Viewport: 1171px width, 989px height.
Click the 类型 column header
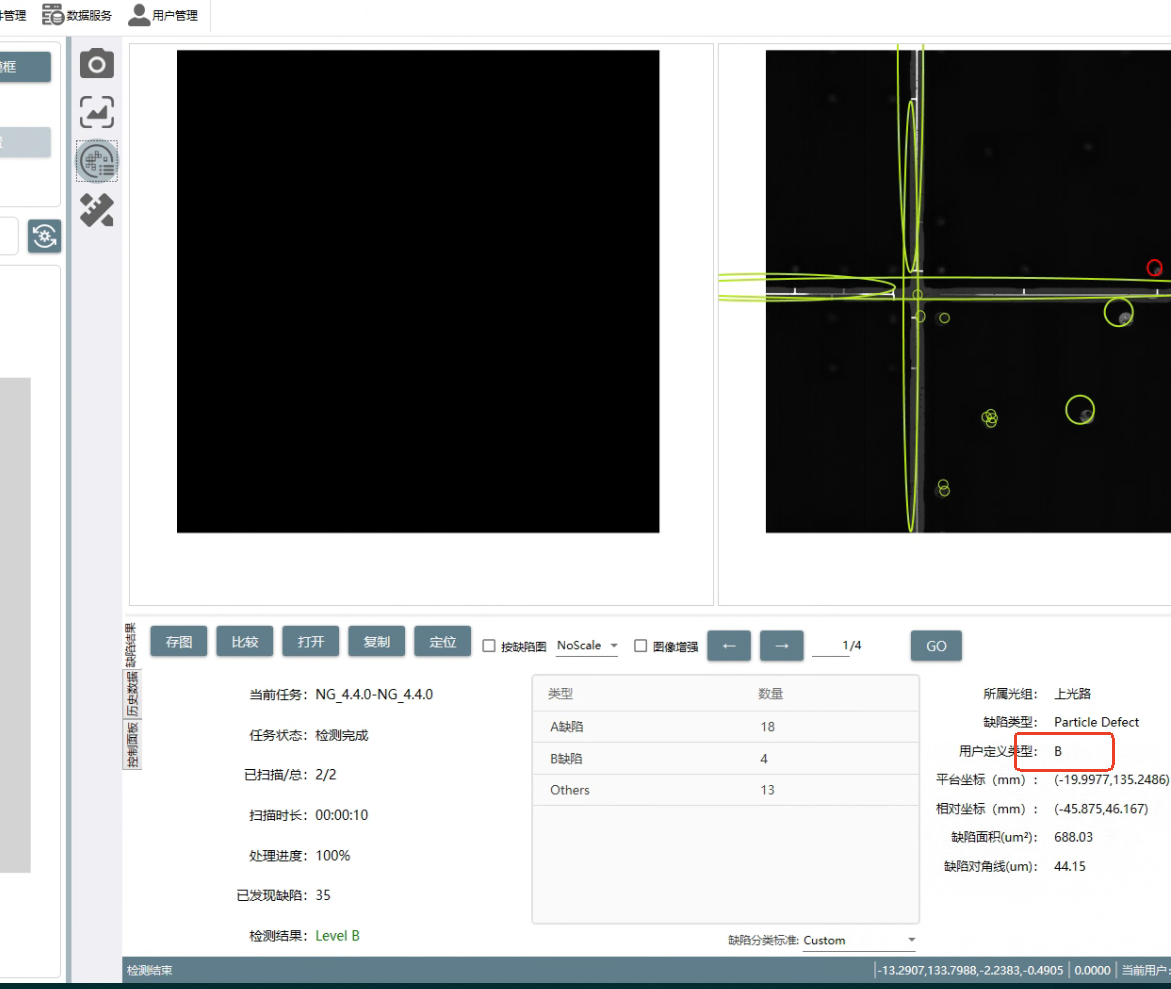560,694
